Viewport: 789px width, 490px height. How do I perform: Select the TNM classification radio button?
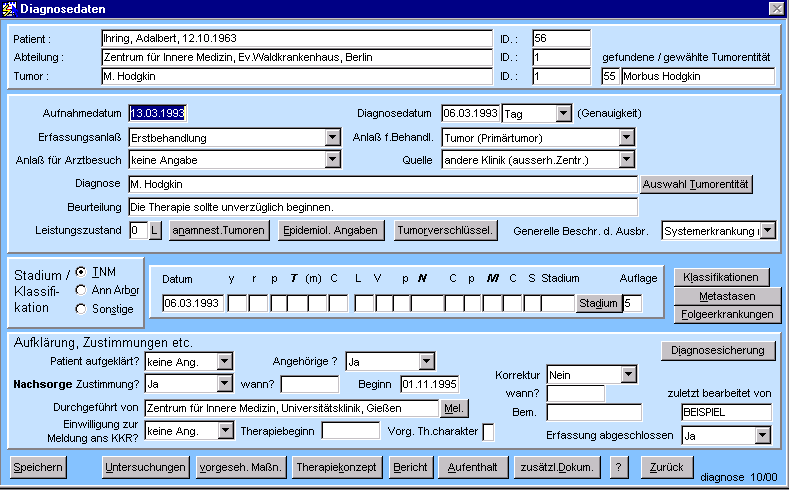tap(81, 272)
